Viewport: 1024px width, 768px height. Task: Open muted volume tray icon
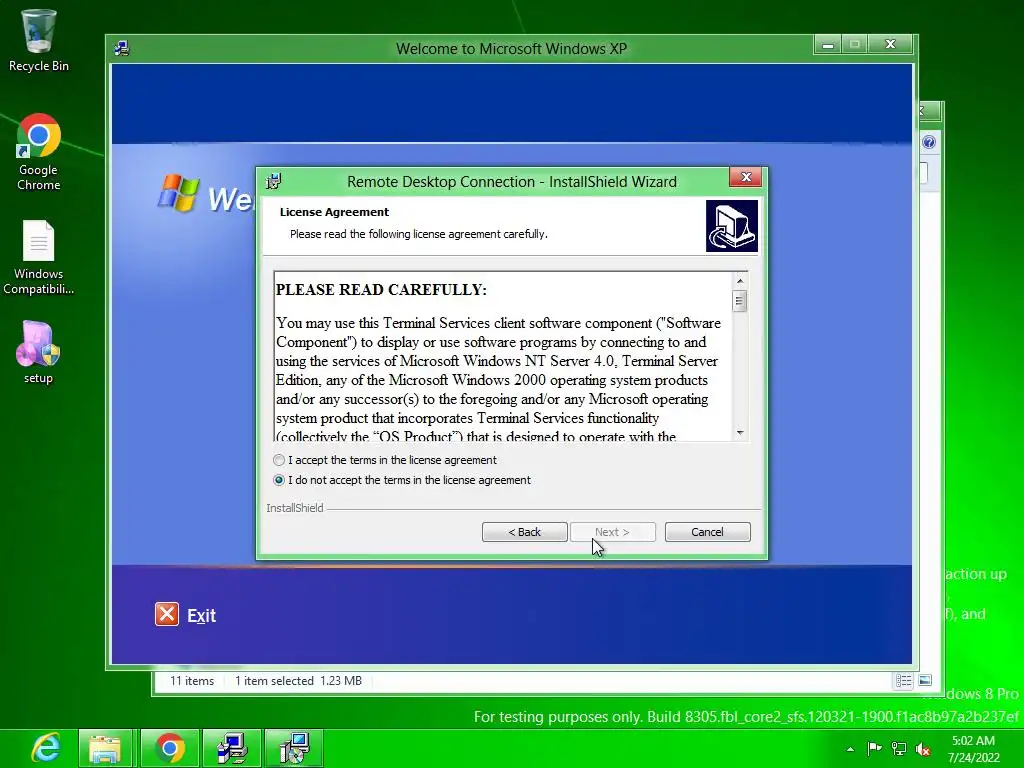click(x=923, y=749)
